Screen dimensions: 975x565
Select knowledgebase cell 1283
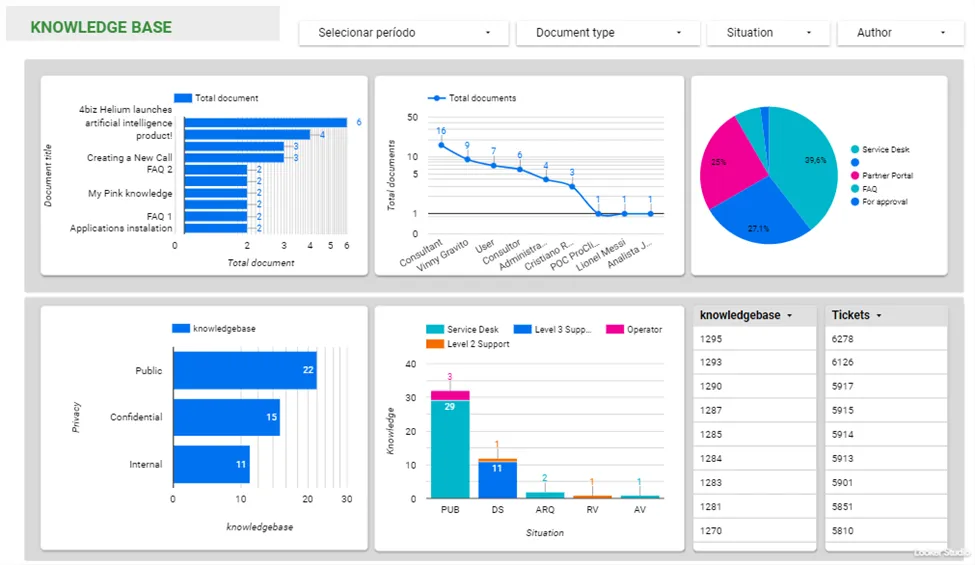point(754,482)
